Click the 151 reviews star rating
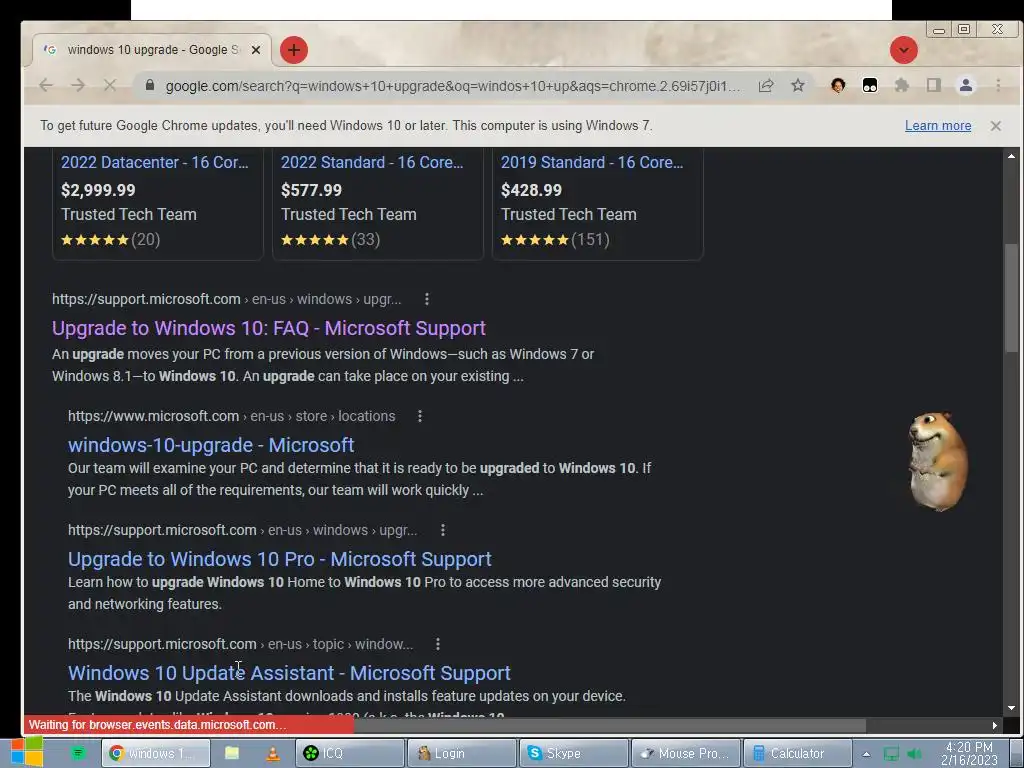The width and height of the screenshot is (1024, 768). [x=555, y=240]
